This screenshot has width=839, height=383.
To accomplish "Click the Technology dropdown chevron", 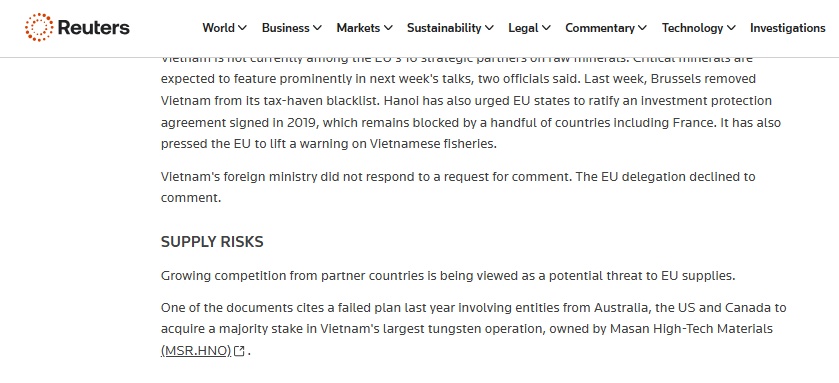I will point(731,28).
